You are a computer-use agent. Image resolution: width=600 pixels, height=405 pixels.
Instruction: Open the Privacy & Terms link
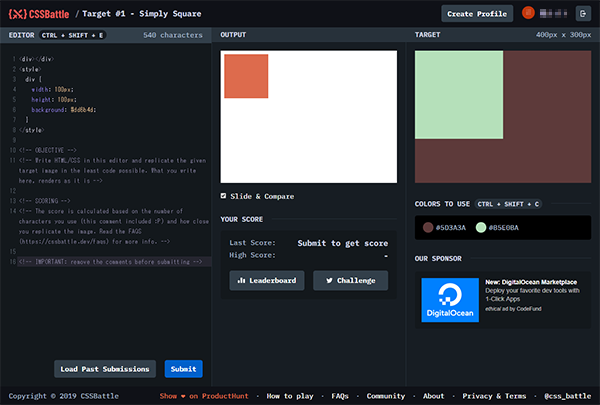tap(494, 396)
